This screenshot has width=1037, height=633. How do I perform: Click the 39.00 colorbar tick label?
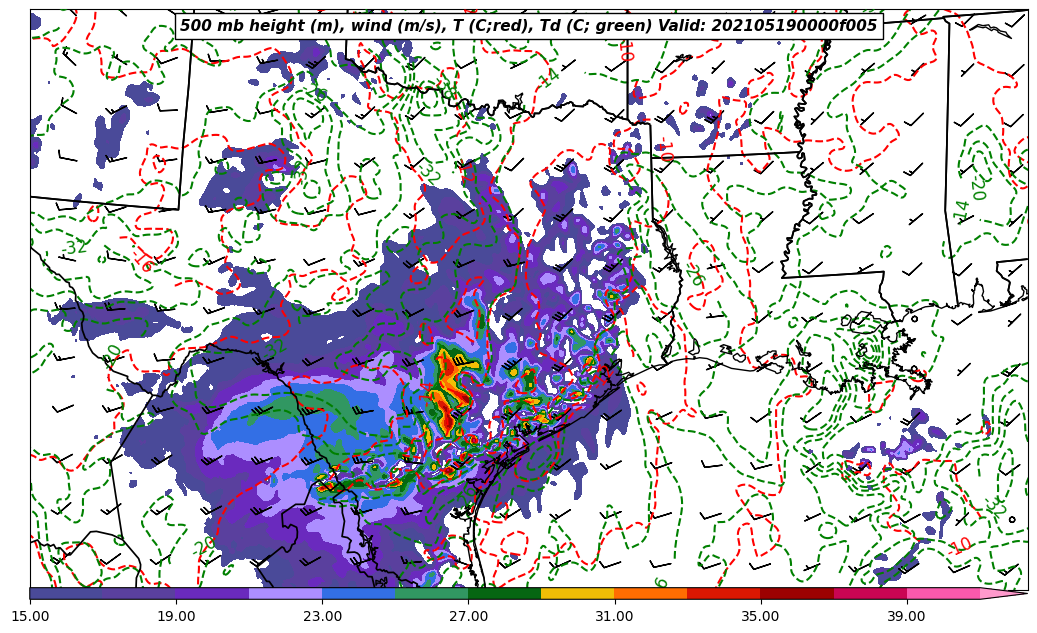point(906,616)
